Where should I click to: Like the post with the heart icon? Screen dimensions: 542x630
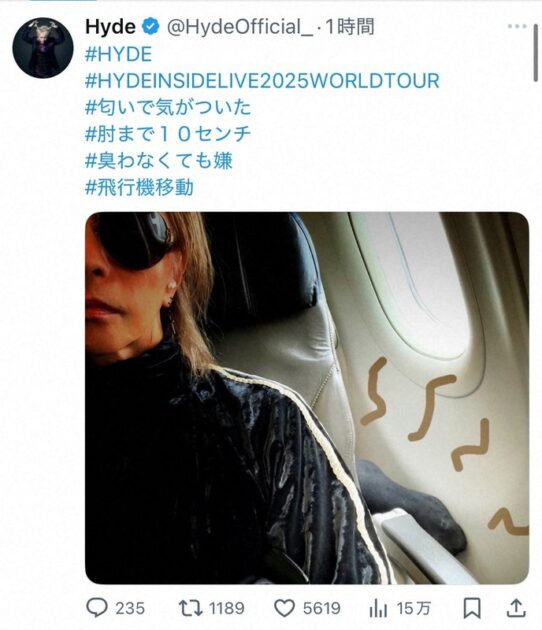click(284, 608)
